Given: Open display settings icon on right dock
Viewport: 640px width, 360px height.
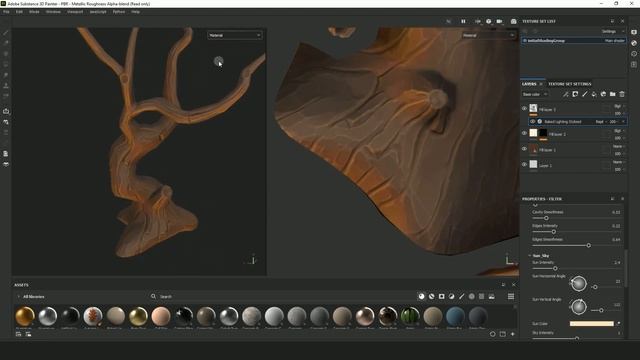Looking at the screenshot, I should coord(634,32).
